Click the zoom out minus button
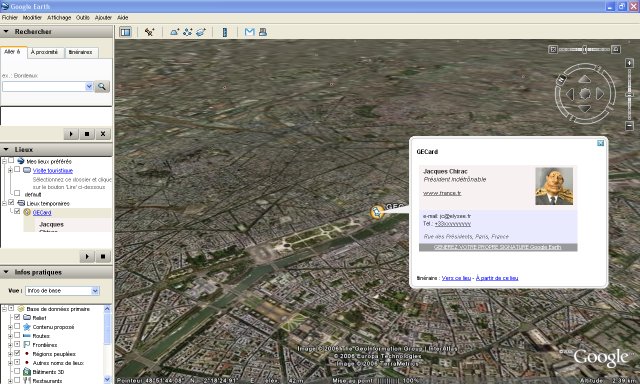 click(629, 126)
